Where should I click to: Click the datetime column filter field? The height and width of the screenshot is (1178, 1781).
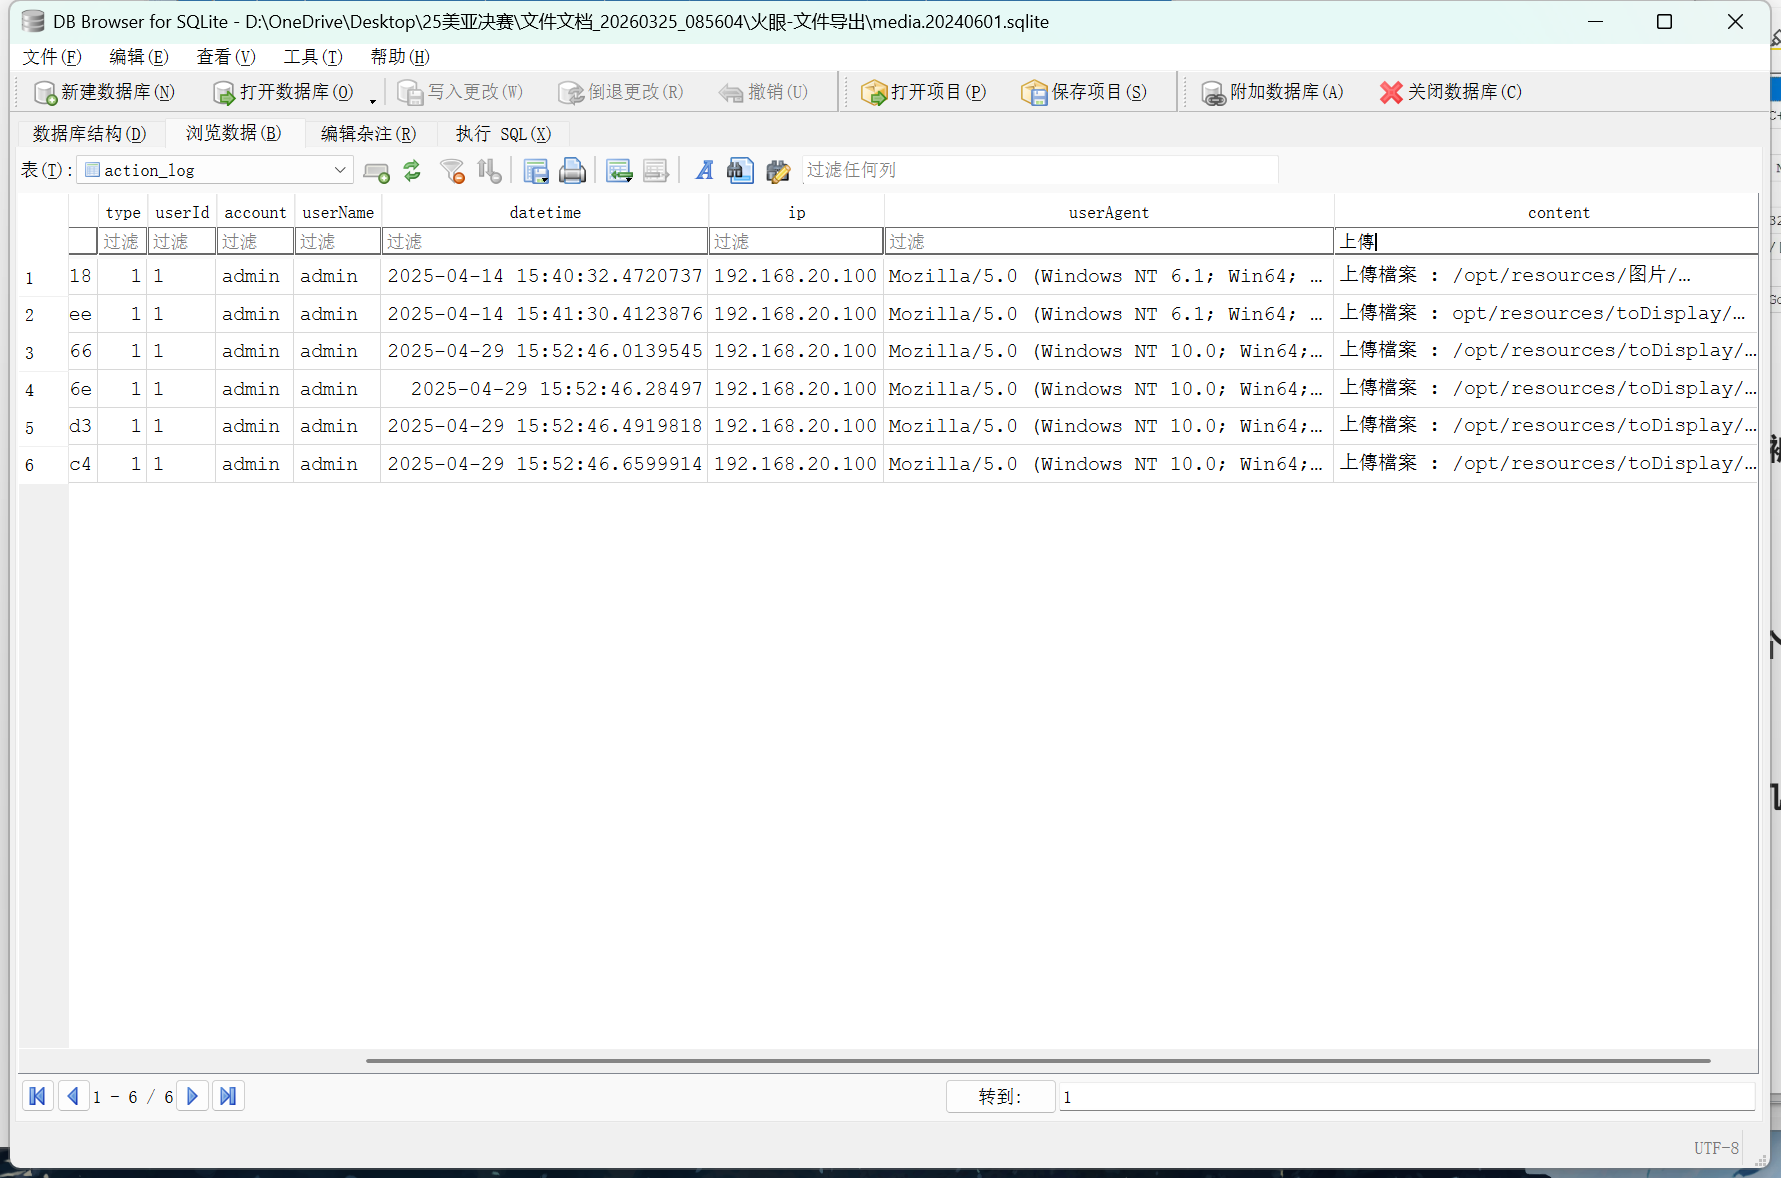coord(545,241)
